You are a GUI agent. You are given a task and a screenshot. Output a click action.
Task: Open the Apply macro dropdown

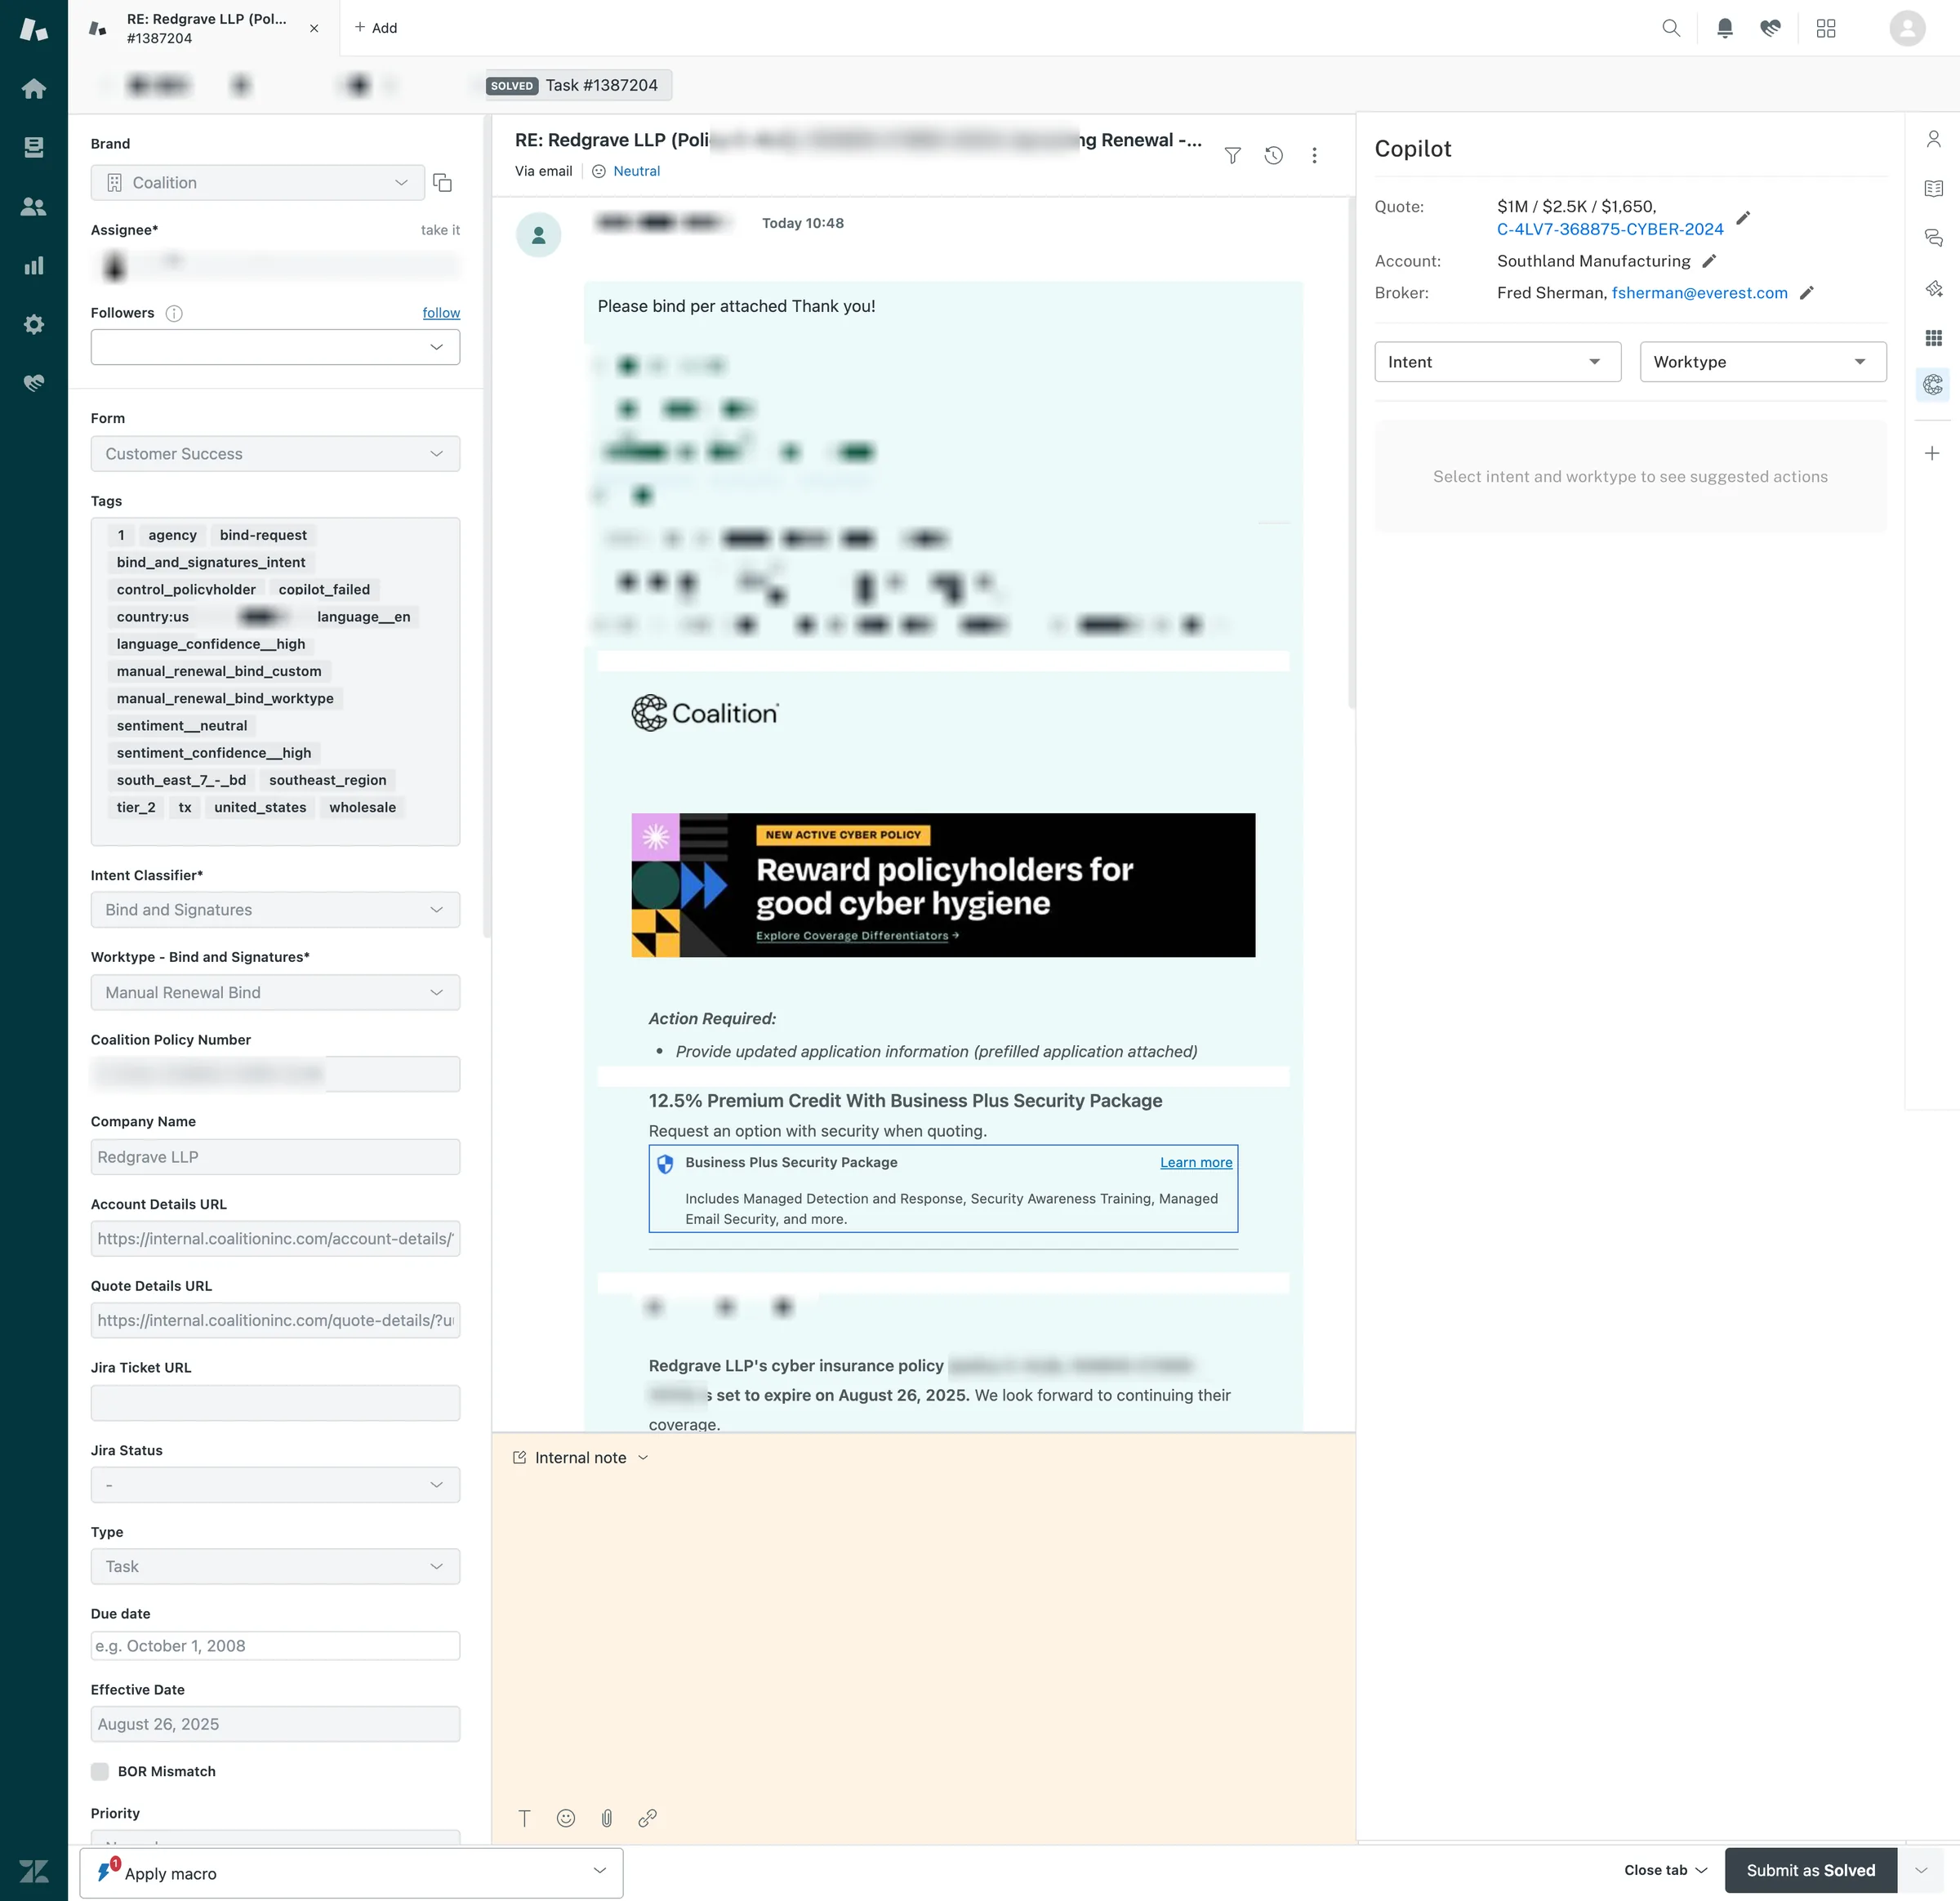point(351,1873)
